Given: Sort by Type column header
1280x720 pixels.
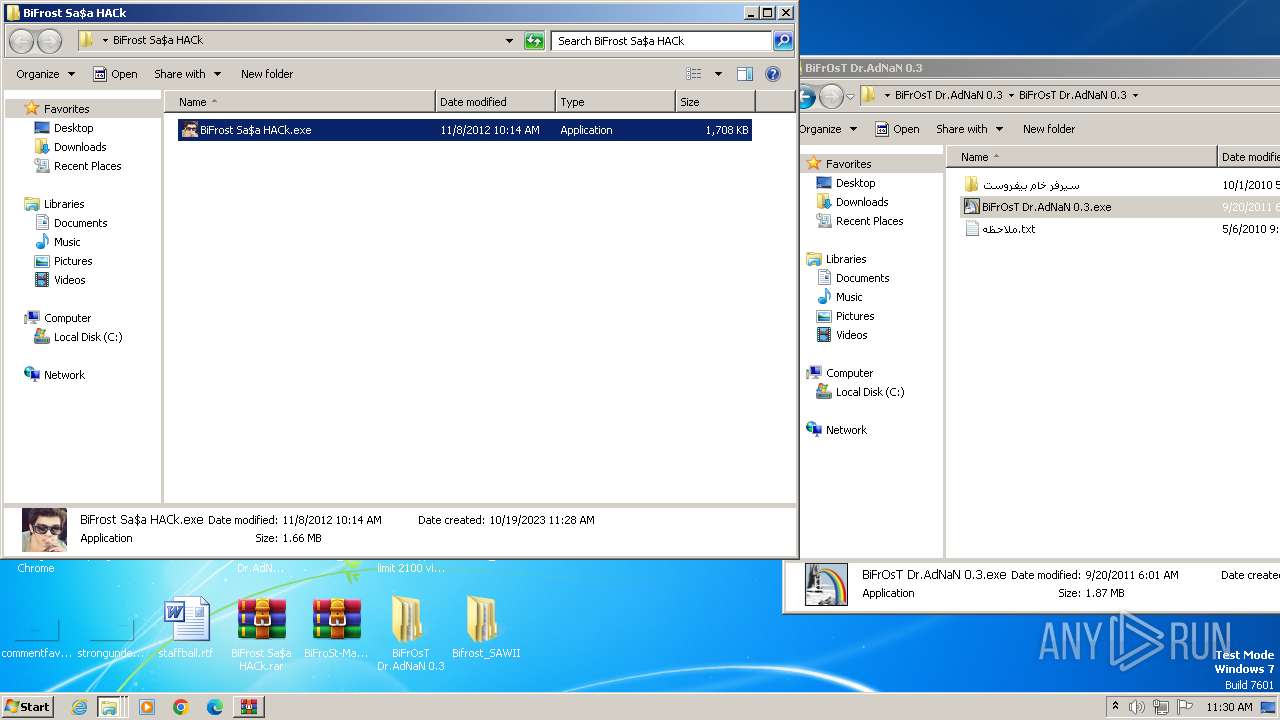Looking at the screenshot, I should click(x=615, y=102).
